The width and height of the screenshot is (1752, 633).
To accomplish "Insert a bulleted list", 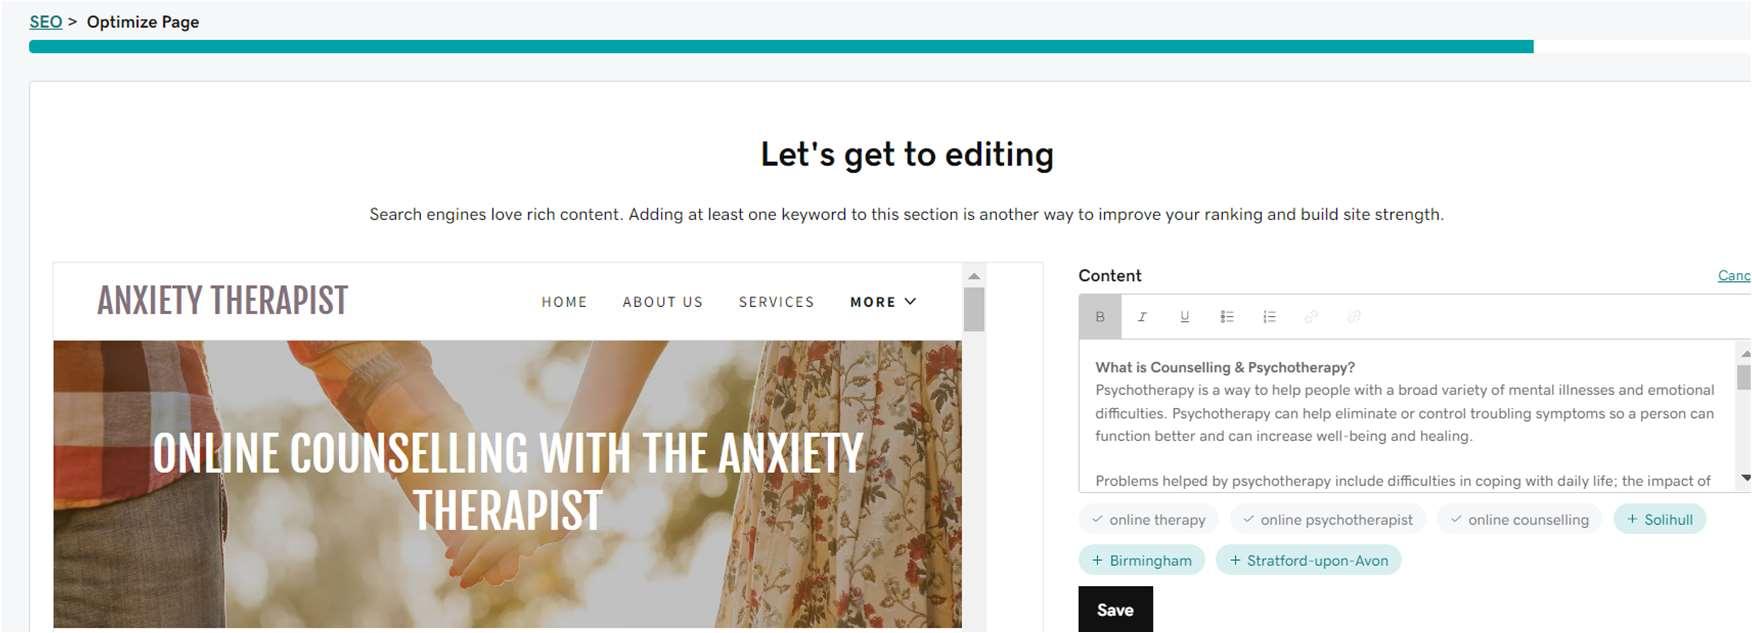I will pos(1227,317).
